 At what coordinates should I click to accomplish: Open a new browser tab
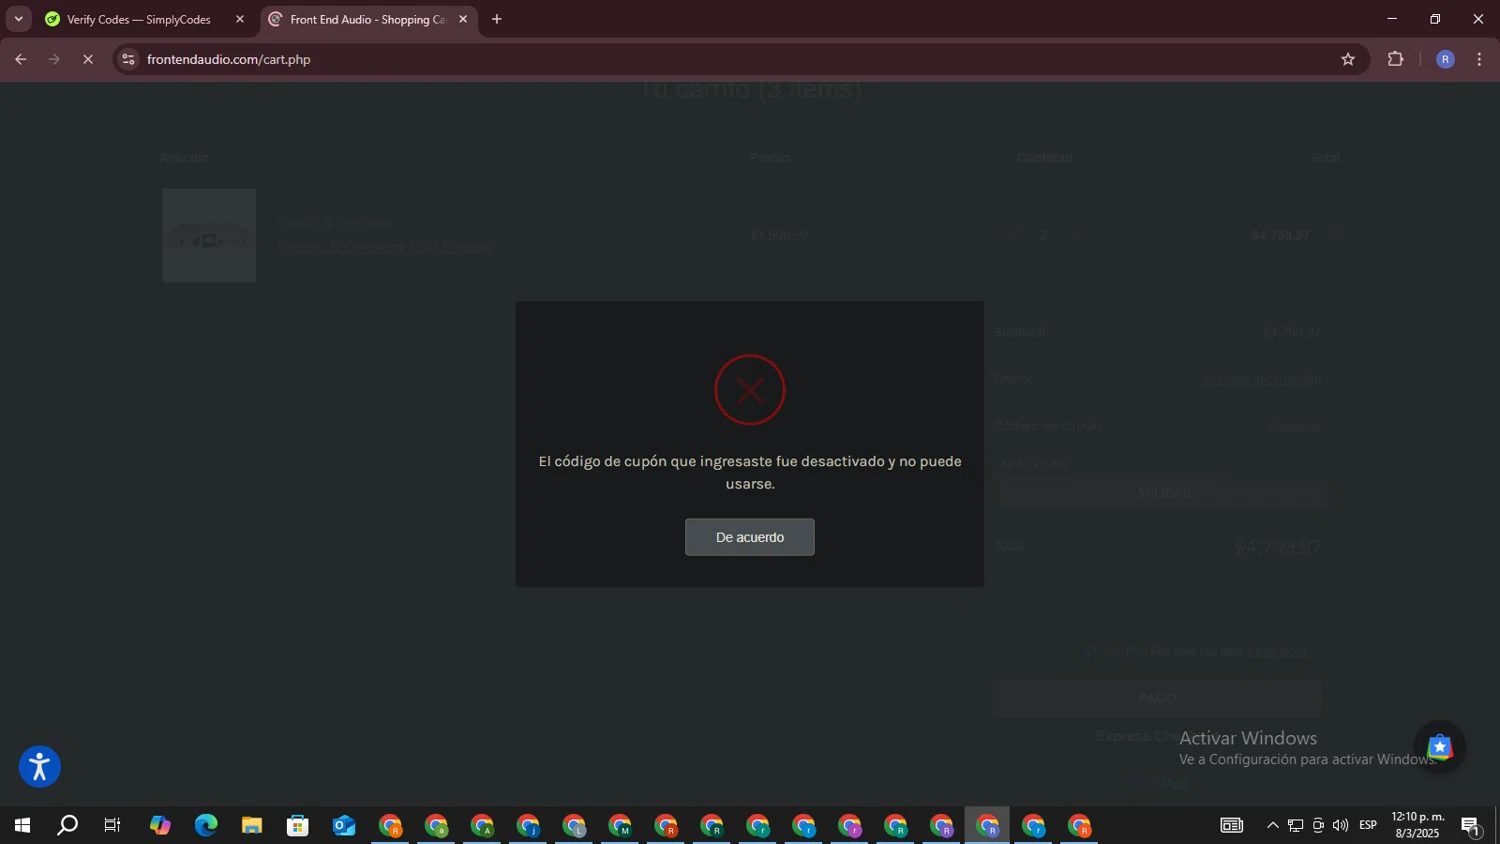pos(497,19)
